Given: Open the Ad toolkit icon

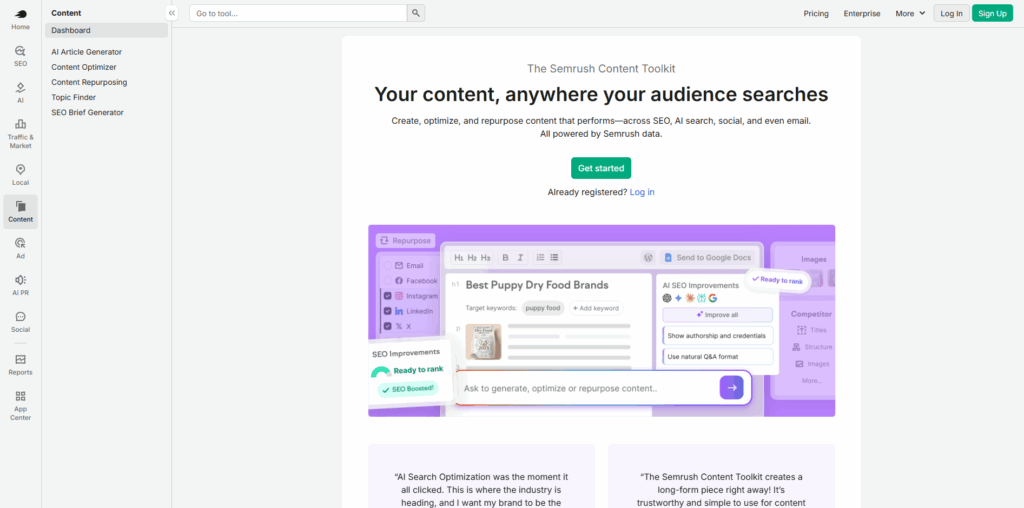Looking at the screenshot, I should coord(20,248).
